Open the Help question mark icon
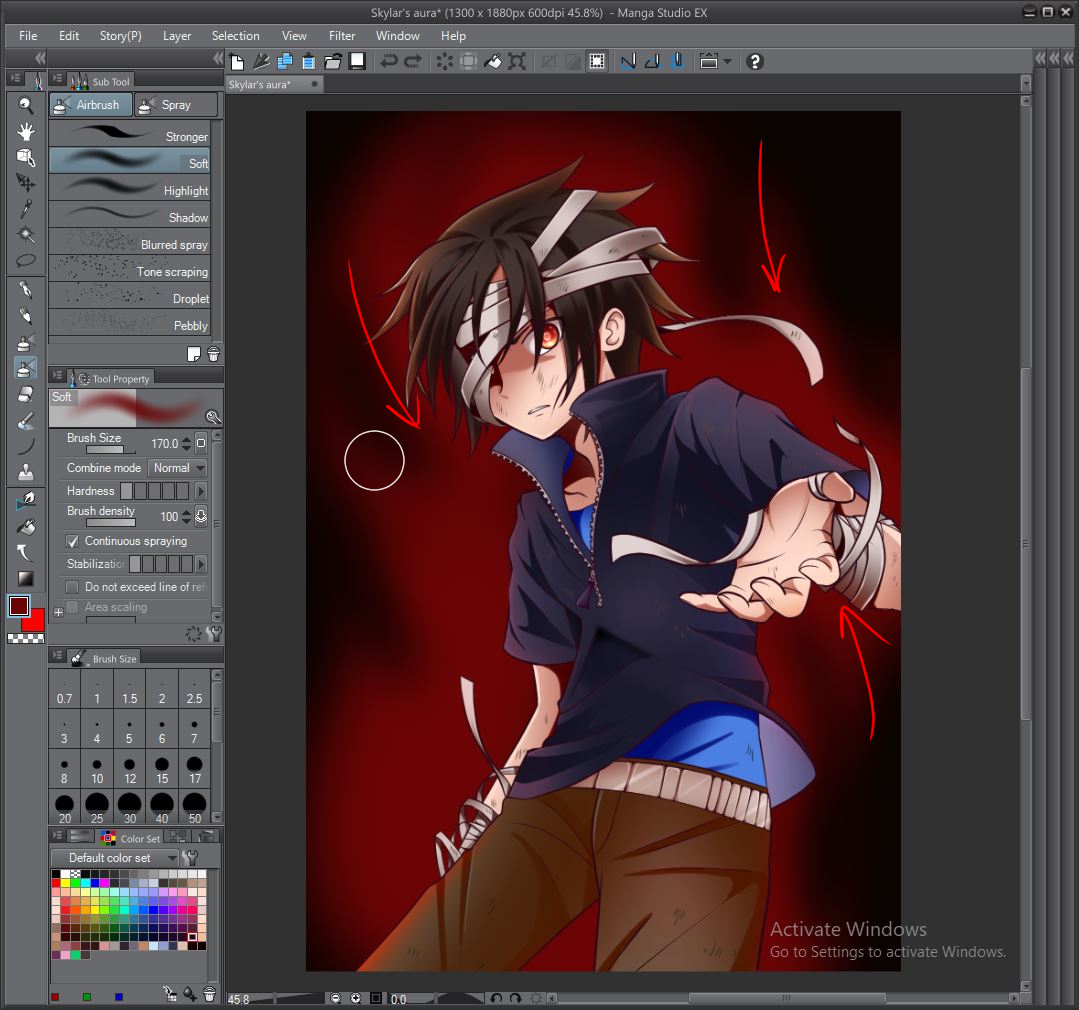 tap(755, 62)
